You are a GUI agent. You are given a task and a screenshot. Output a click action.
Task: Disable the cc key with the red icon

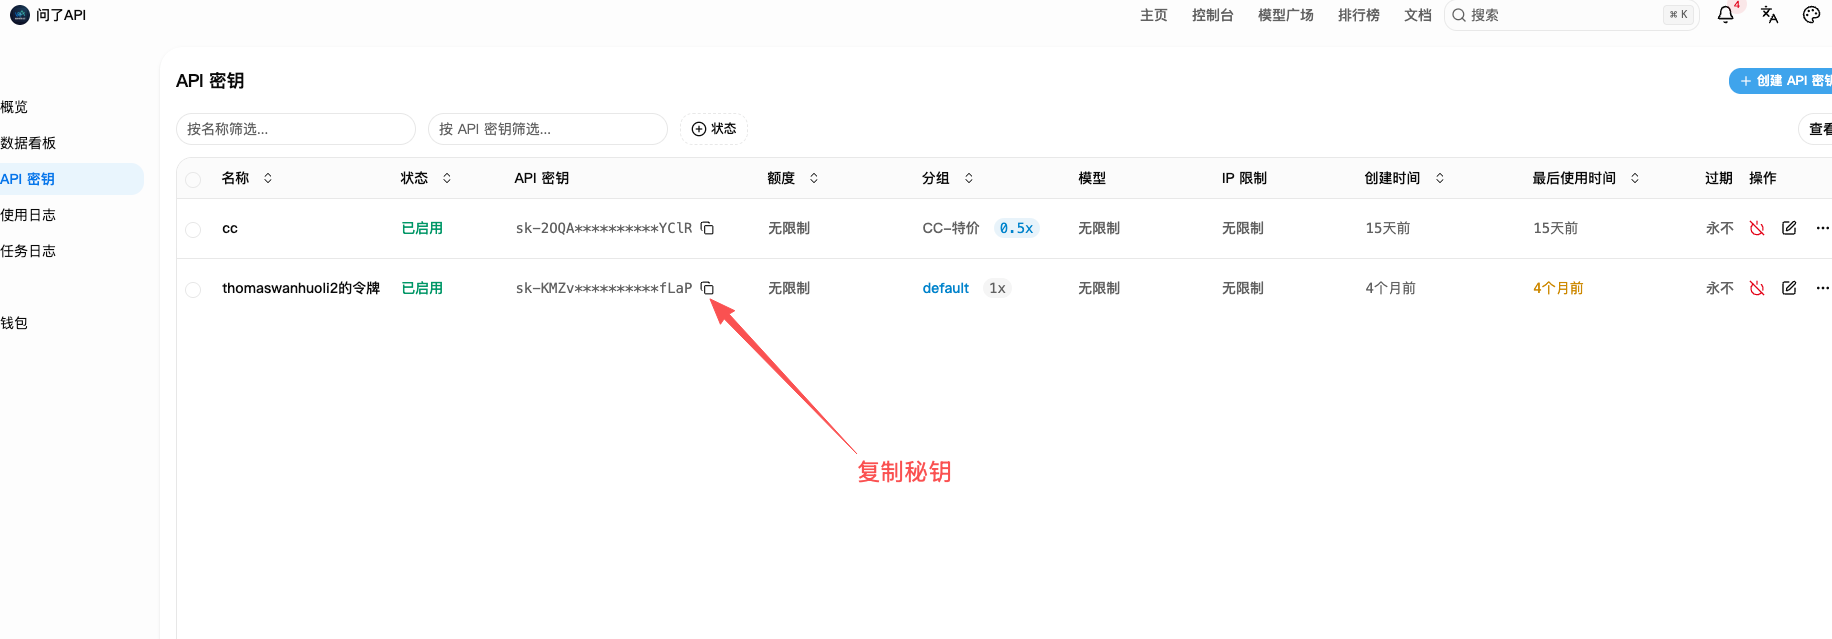pyautogui.click(x=1757, y=228)
